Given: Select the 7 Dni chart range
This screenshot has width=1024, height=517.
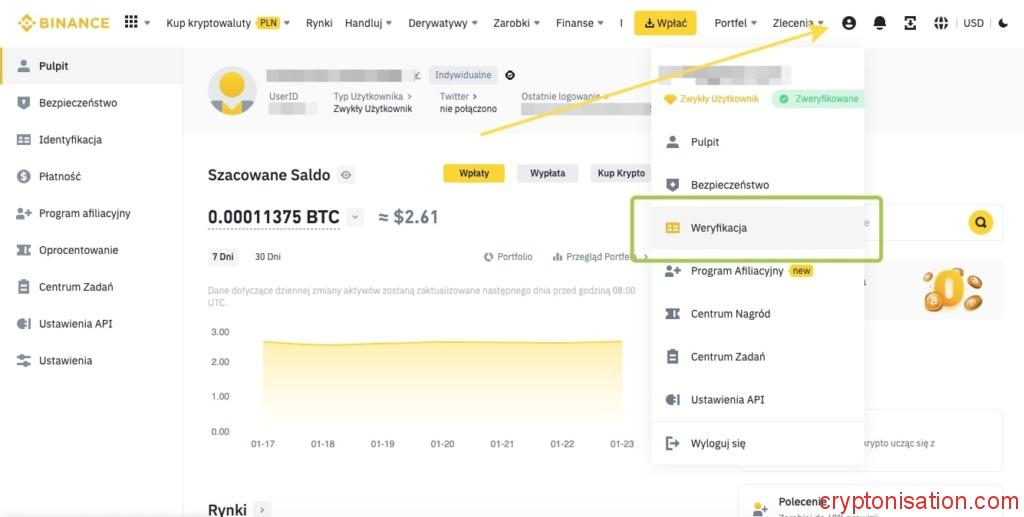Looking at the screenshot, I should [223, 257].
